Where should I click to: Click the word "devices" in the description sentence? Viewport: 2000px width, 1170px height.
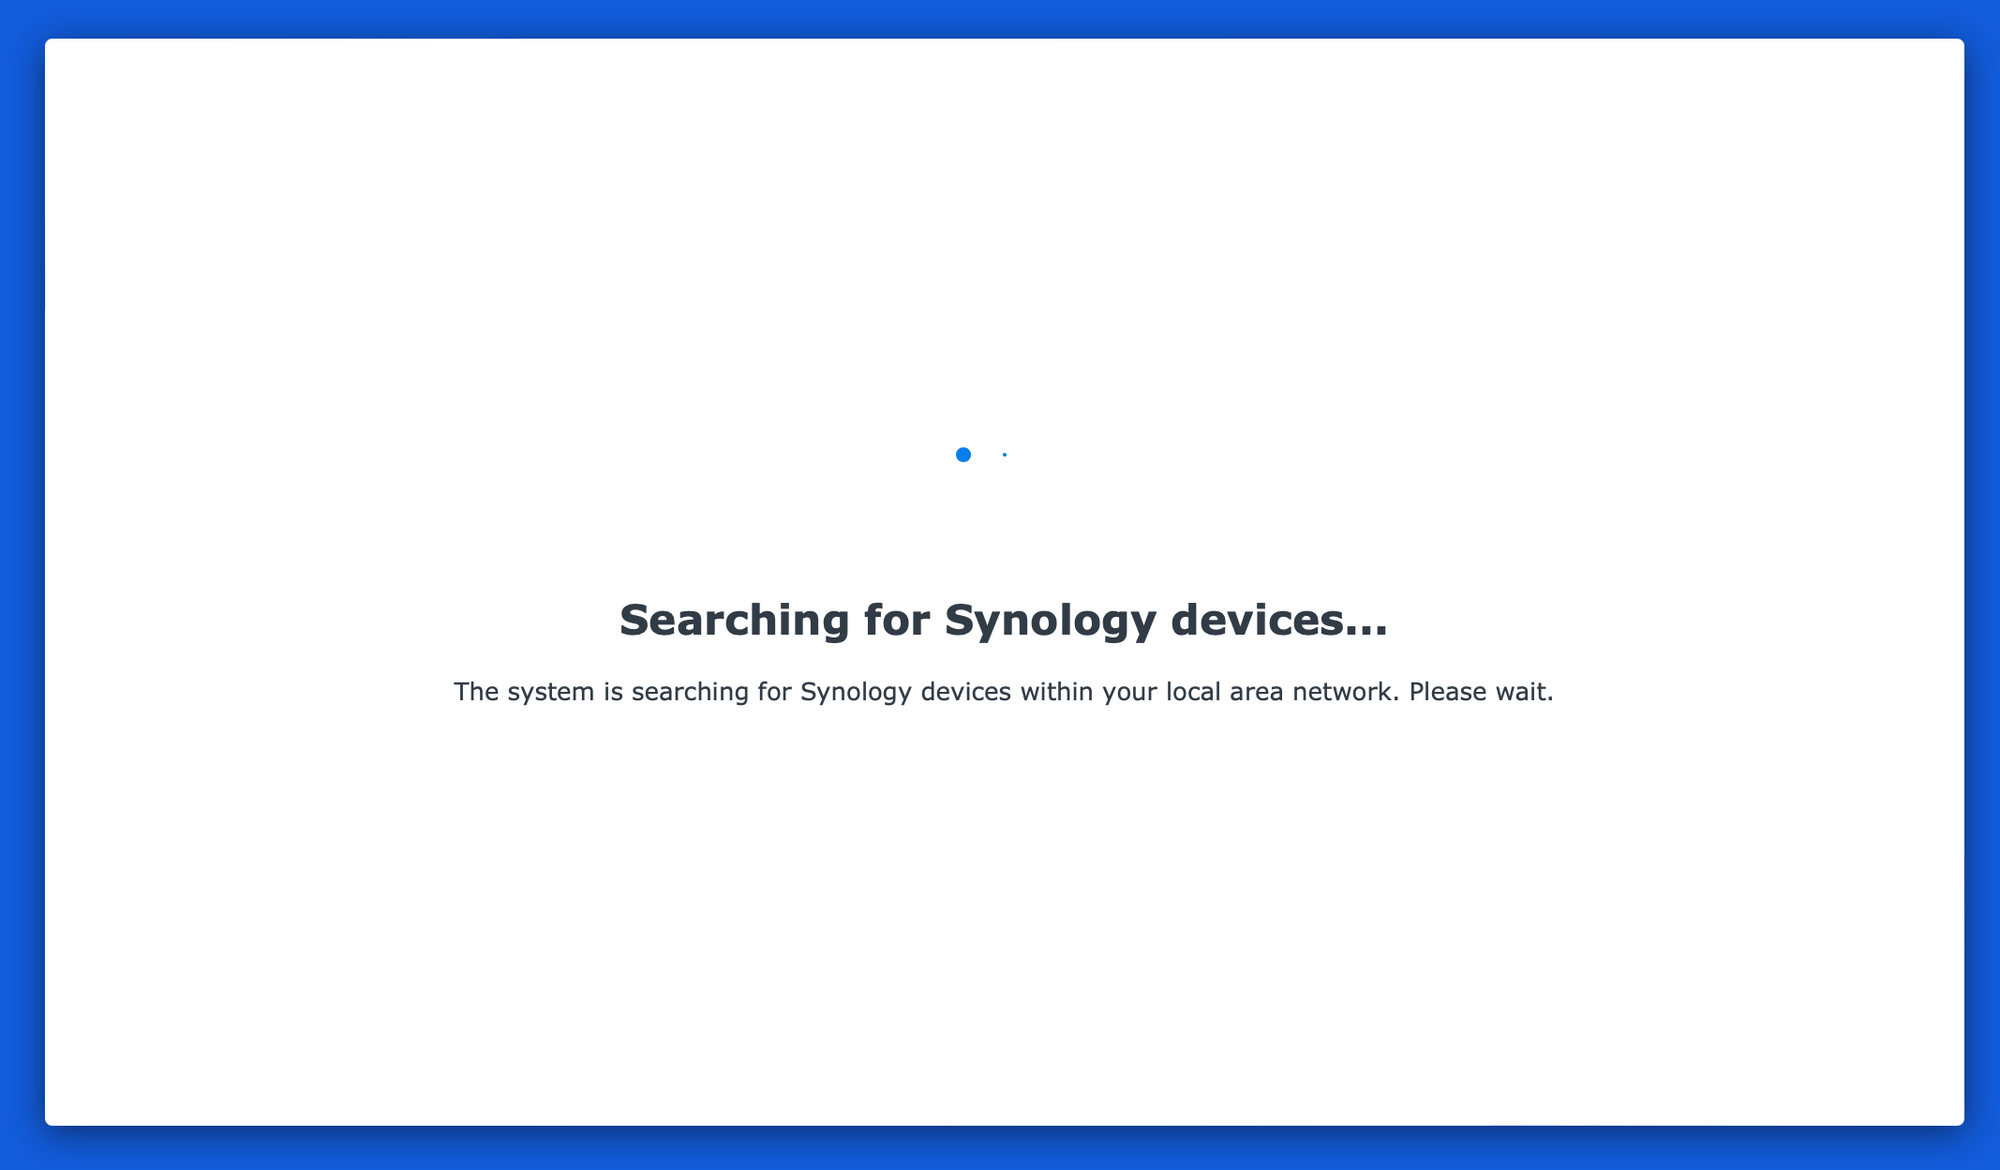pyautogui.click(x=966, y=692)
